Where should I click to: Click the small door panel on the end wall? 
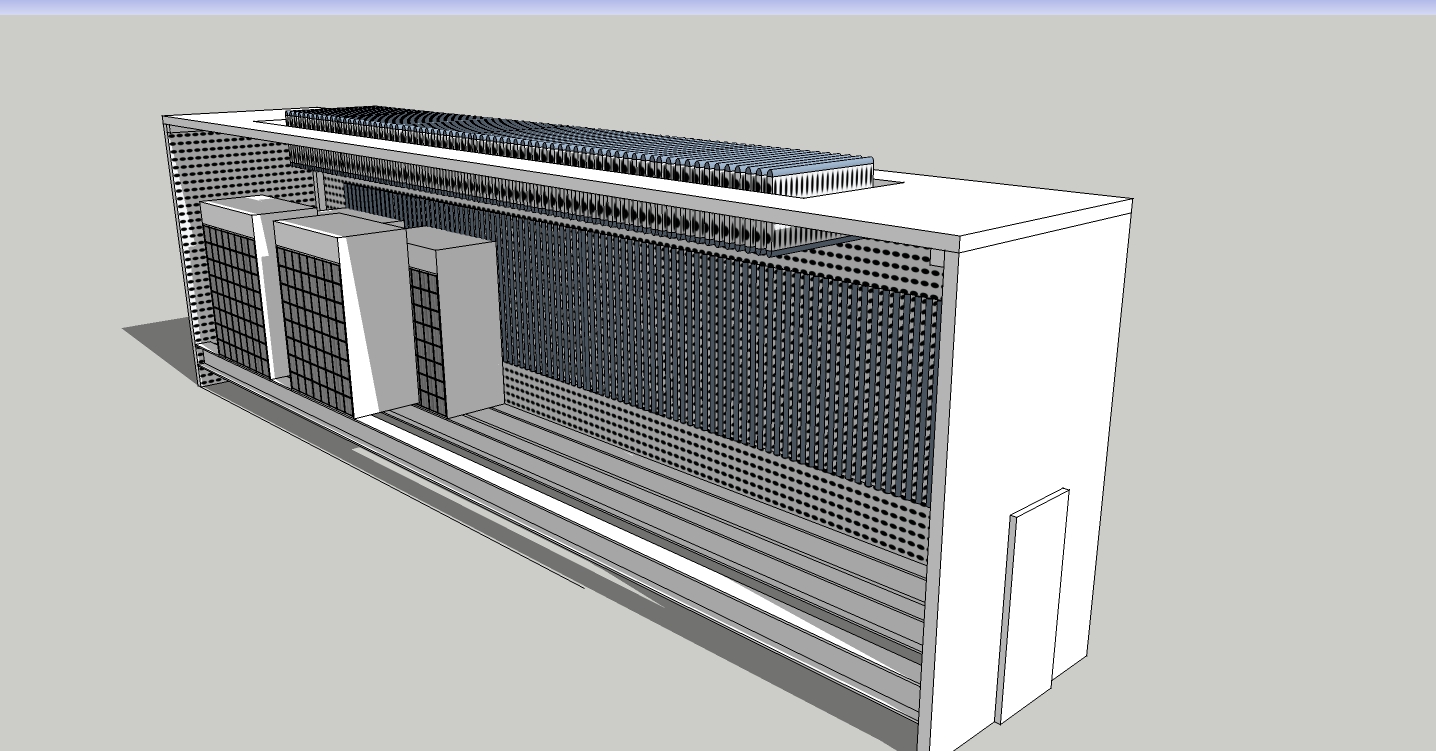tap(1032, 600)
